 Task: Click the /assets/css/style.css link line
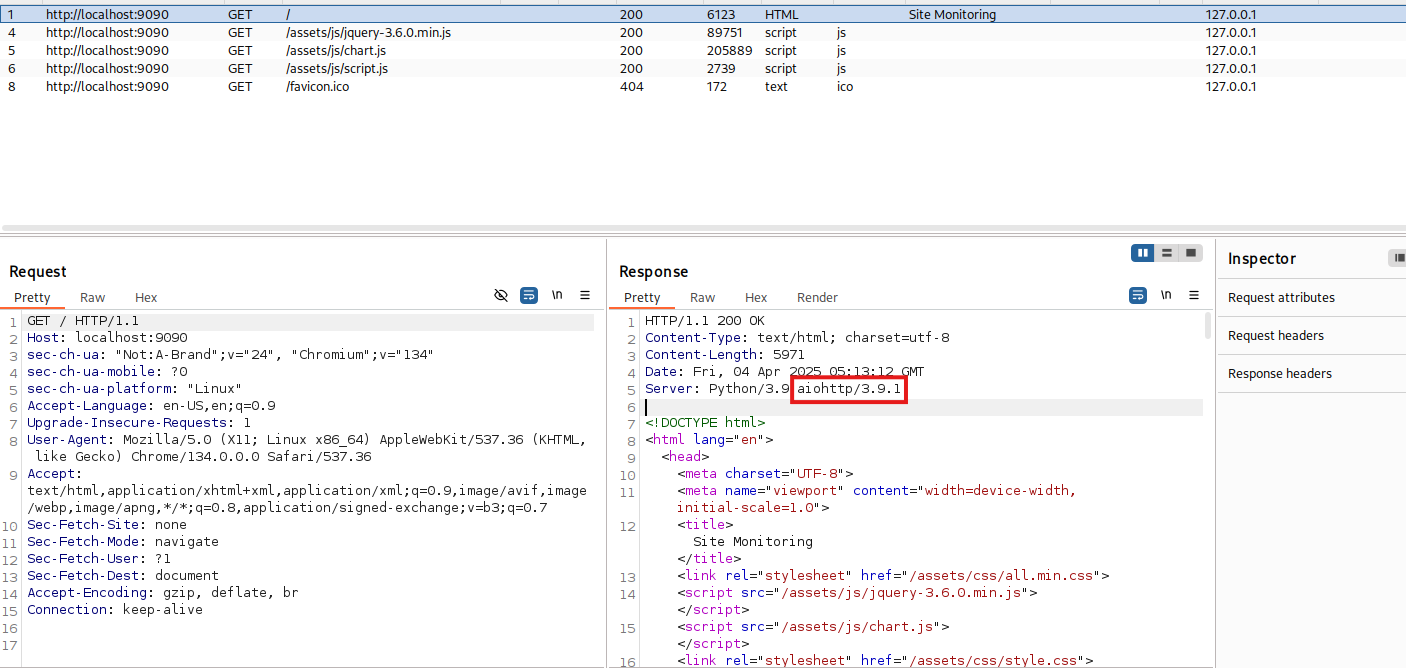[885, 661]
